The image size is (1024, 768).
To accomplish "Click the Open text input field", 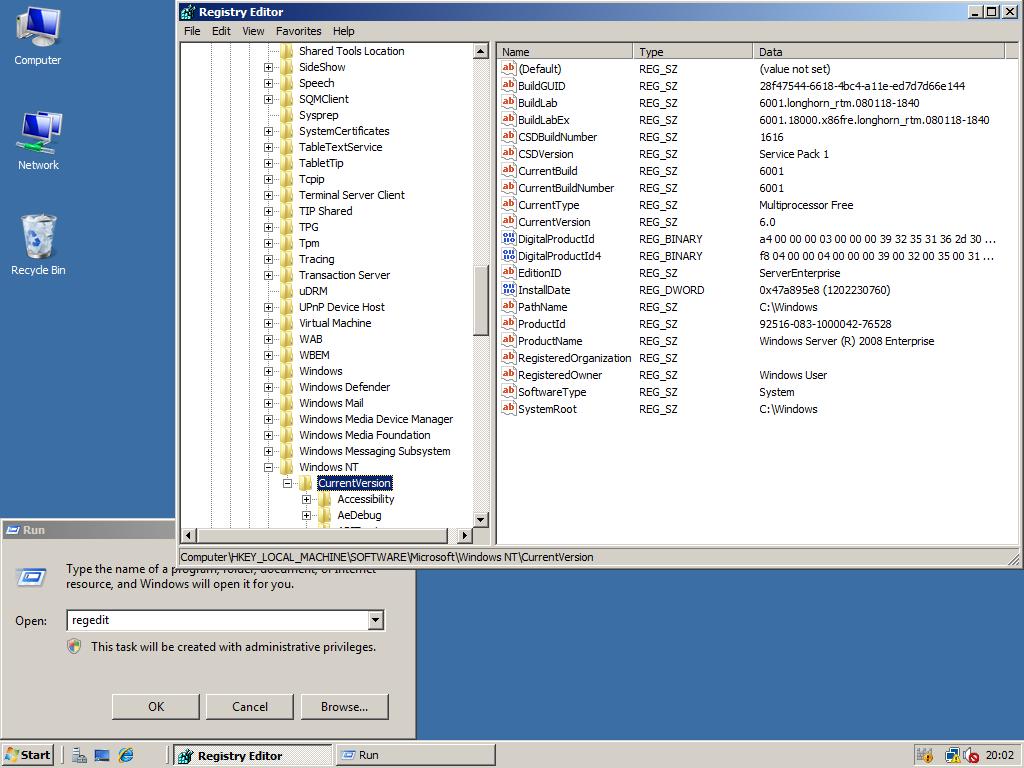I will coord(217,620).
